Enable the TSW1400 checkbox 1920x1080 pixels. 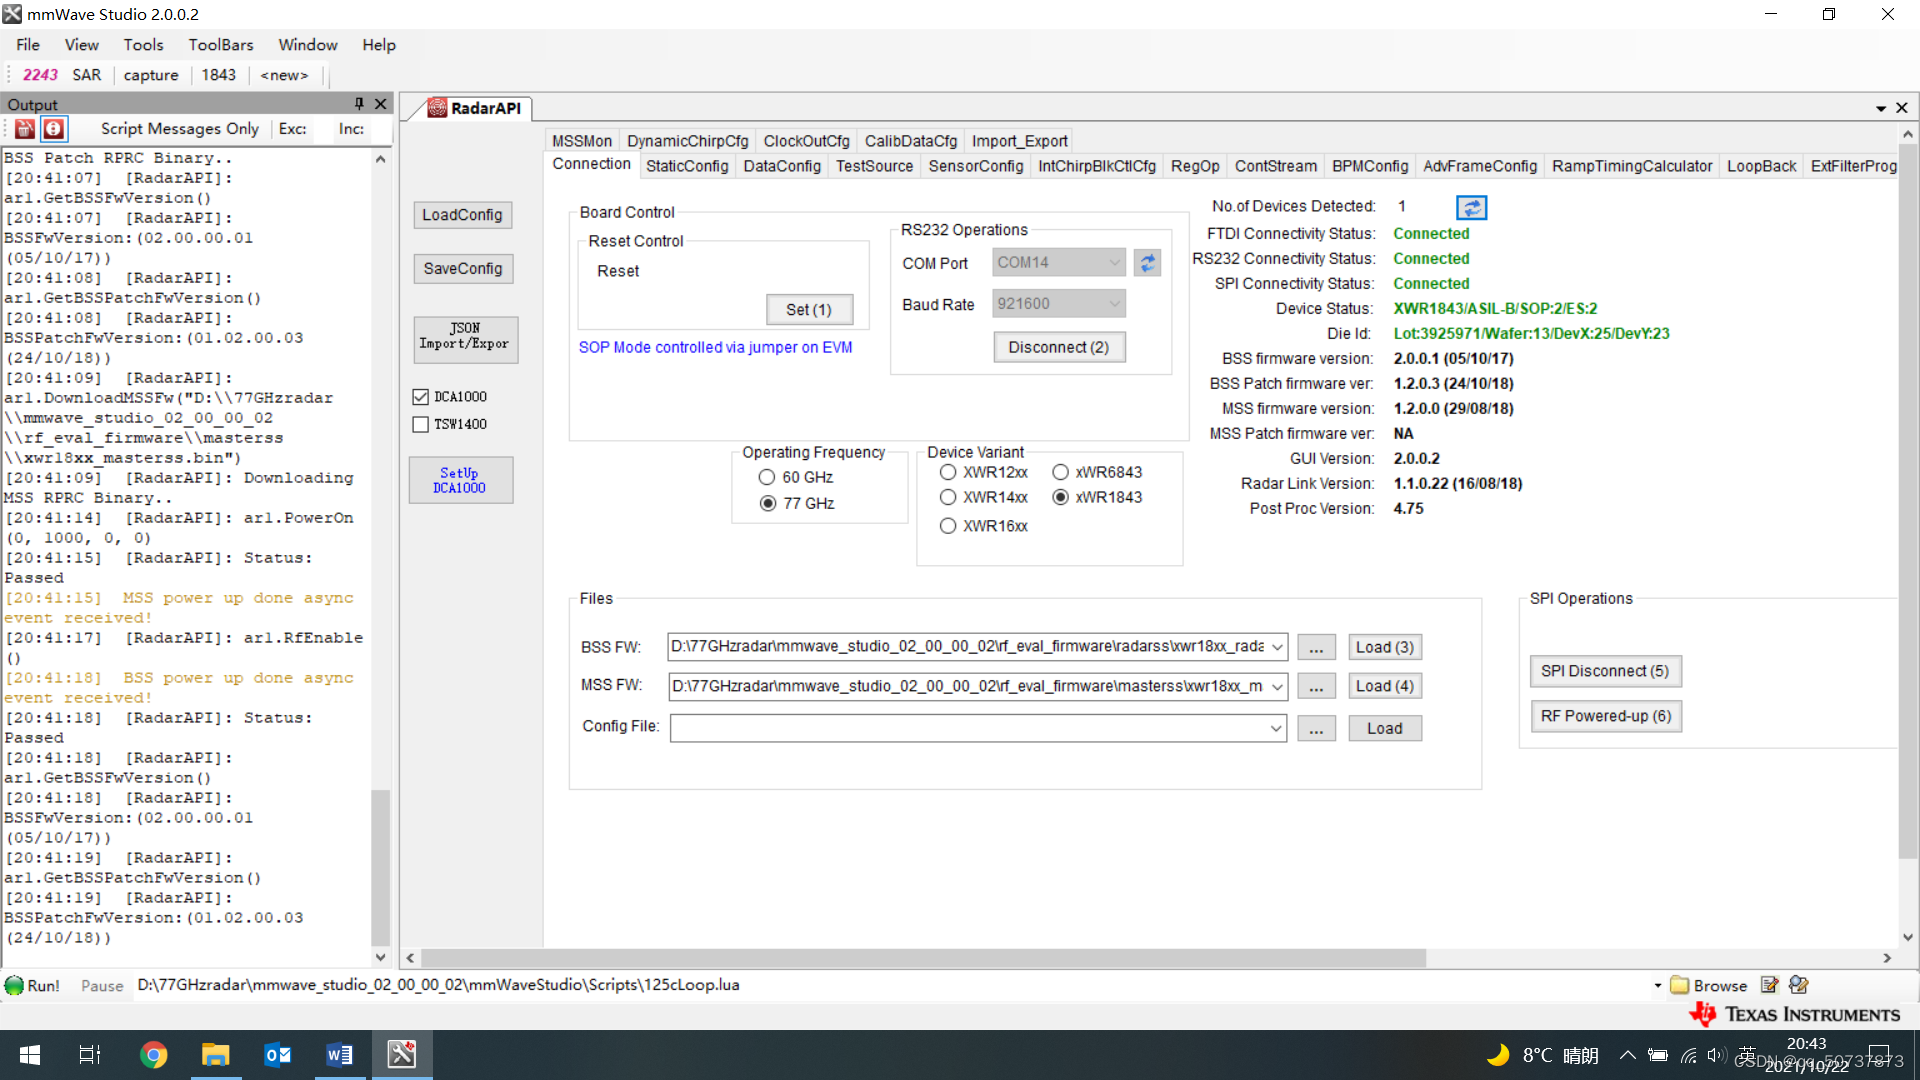pos(421,425)
